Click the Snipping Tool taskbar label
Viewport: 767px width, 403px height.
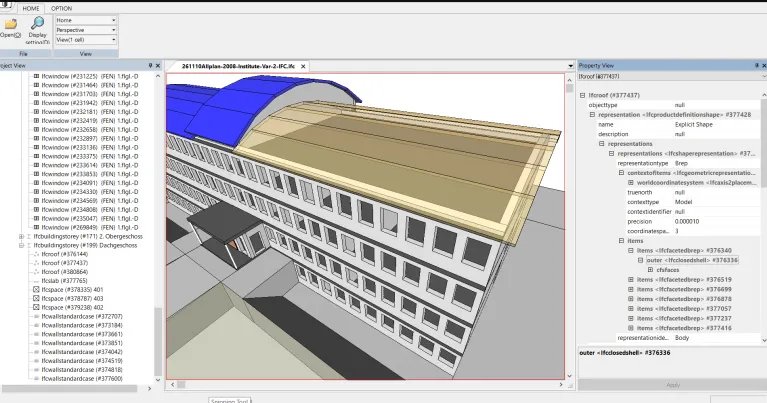pos(229,401)
